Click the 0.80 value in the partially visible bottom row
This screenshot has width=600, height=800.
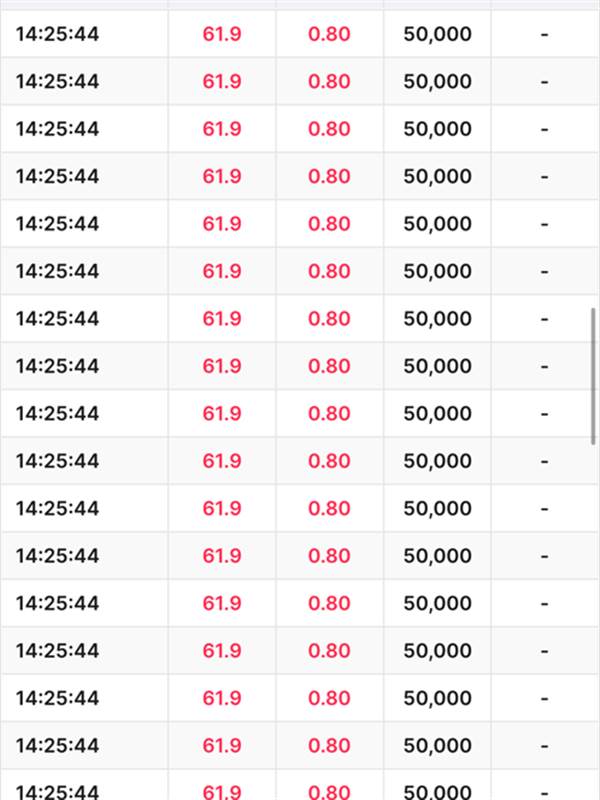[329, 792]
